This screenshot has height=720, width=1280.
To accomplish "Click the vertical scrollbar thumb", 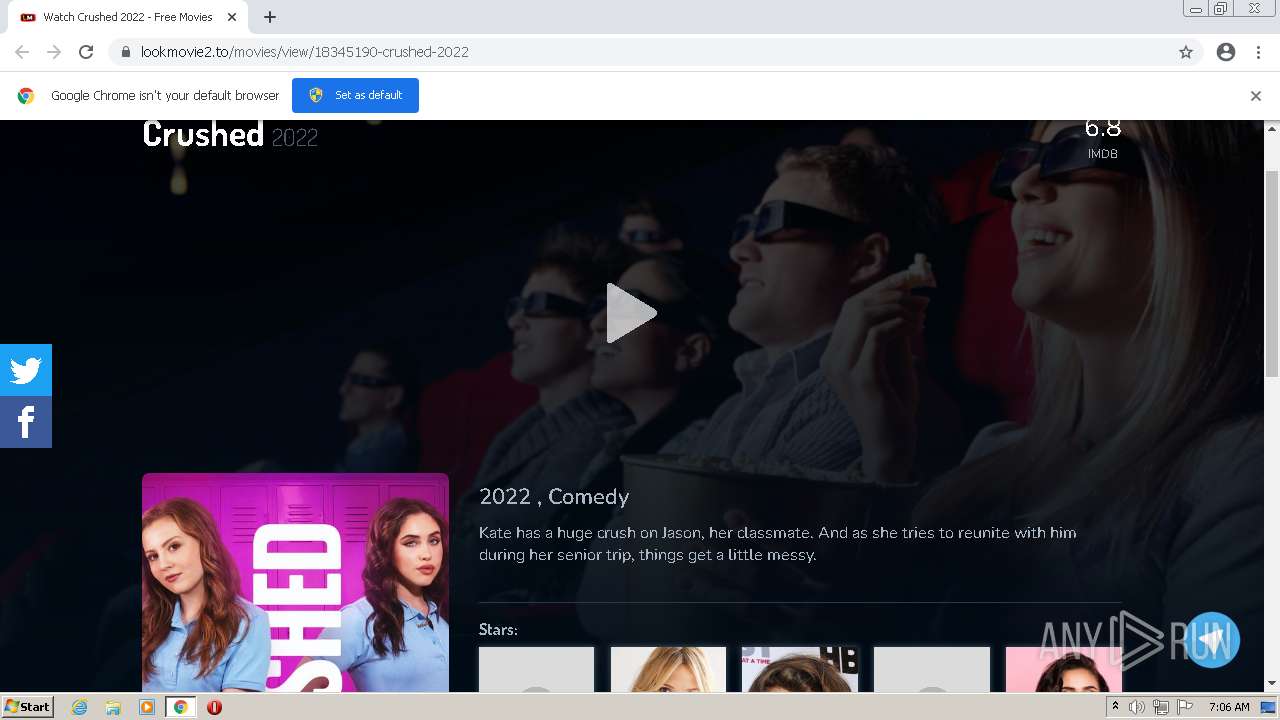I will click(x=1272, y=273).
